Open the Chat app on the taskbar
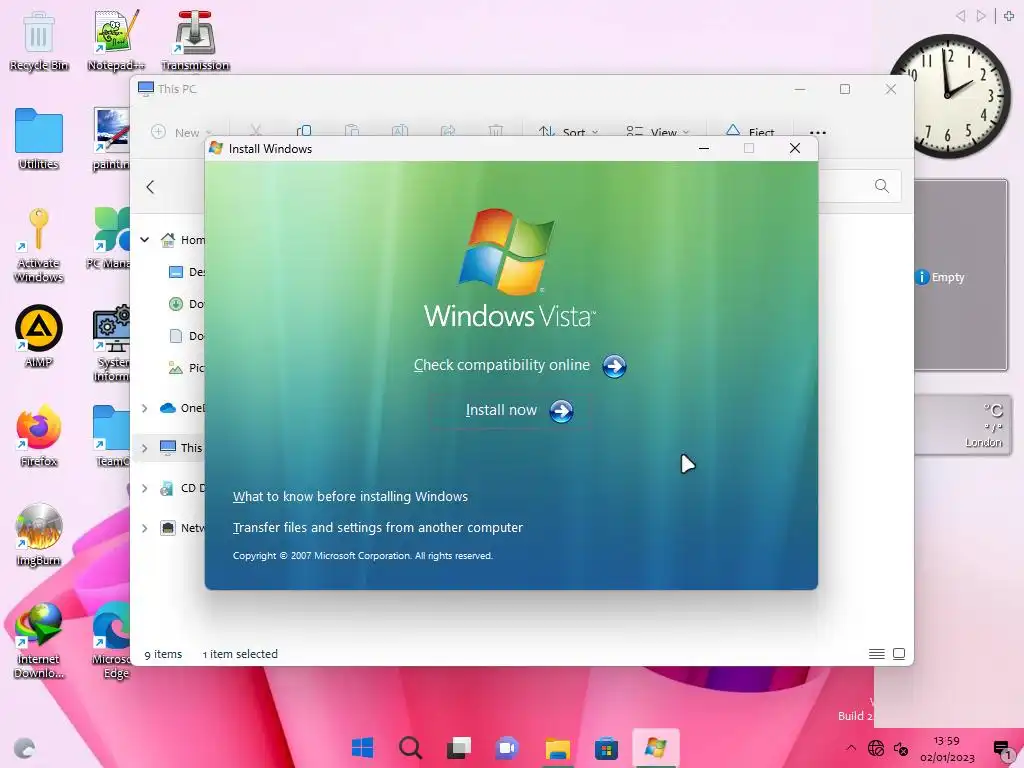Image resolution: width=1024 pixels, height=768 pixels. 507,747
